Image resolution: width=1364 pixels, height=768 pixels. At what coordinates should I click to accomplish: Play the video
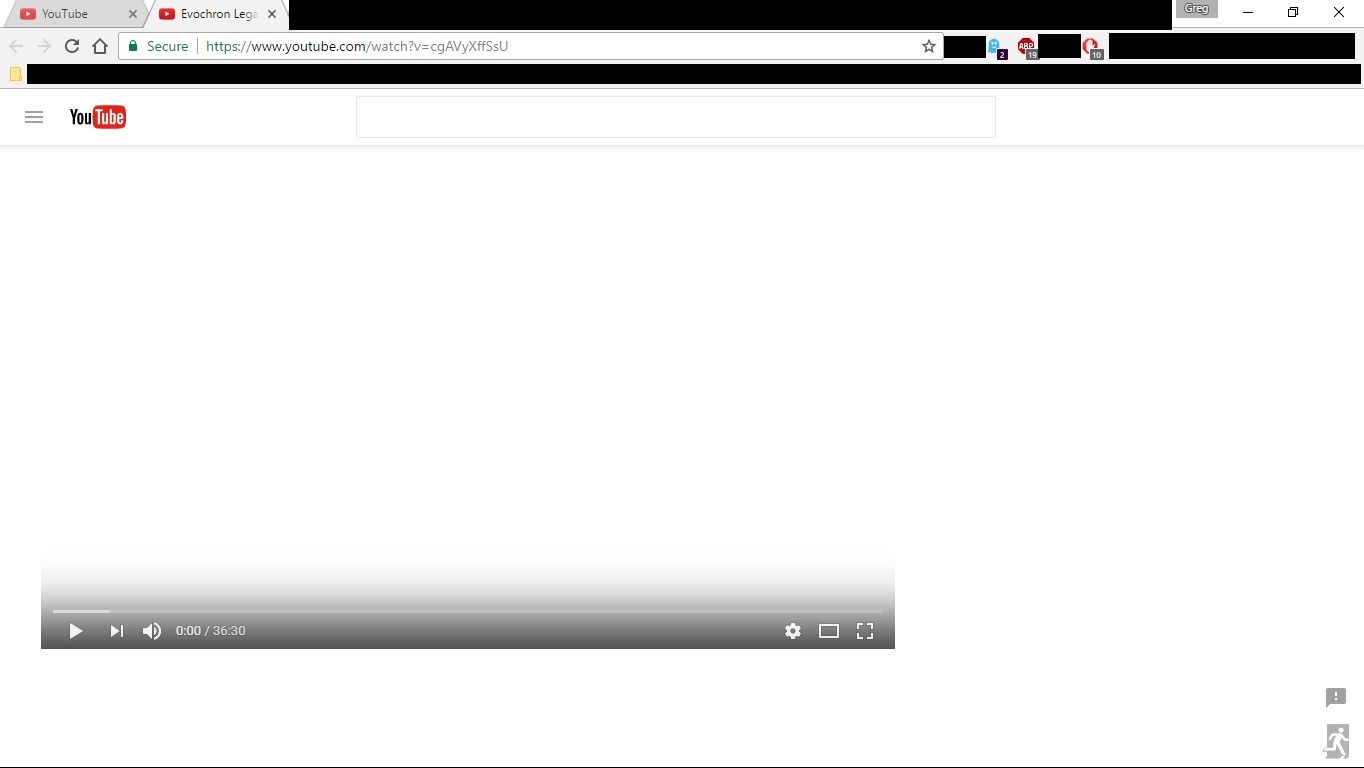75,631
